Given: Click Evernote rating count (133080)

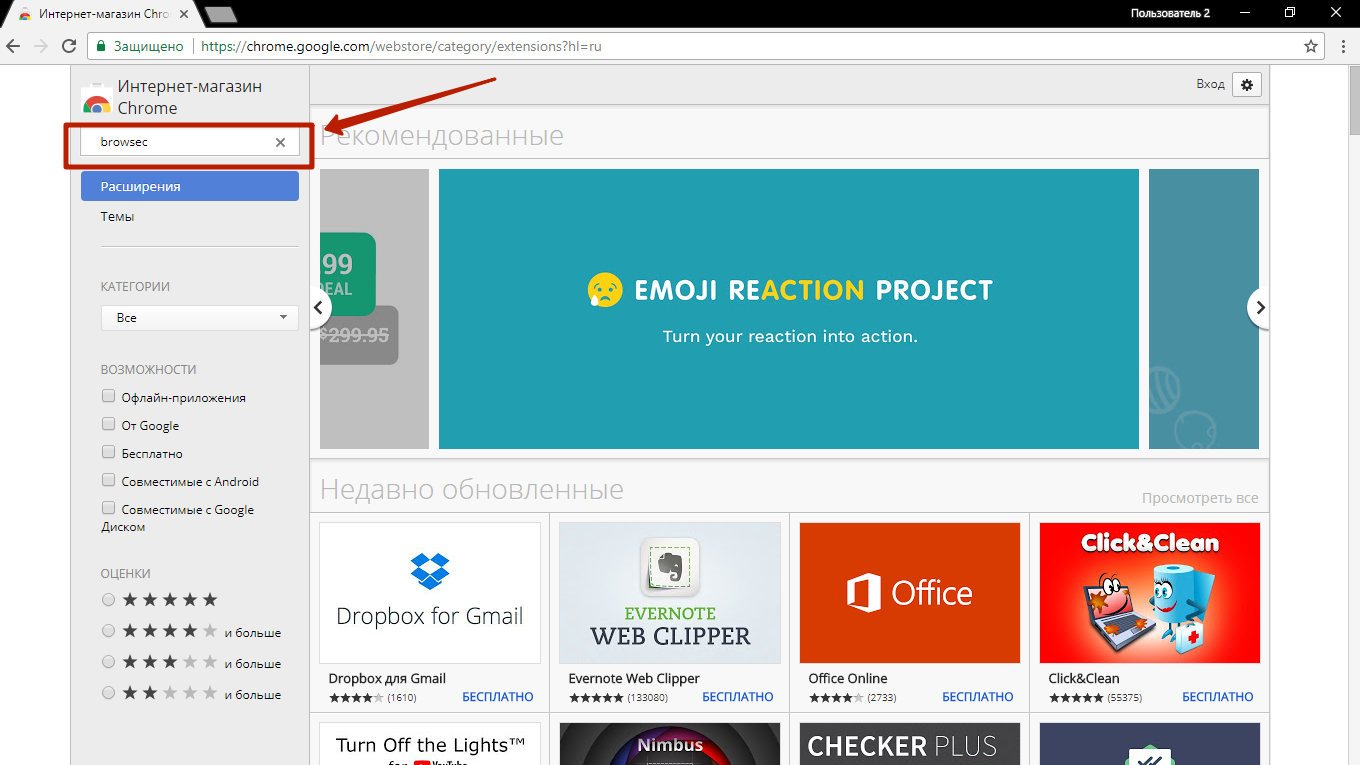Looking at the screenshot, I should tap(647, 697).
